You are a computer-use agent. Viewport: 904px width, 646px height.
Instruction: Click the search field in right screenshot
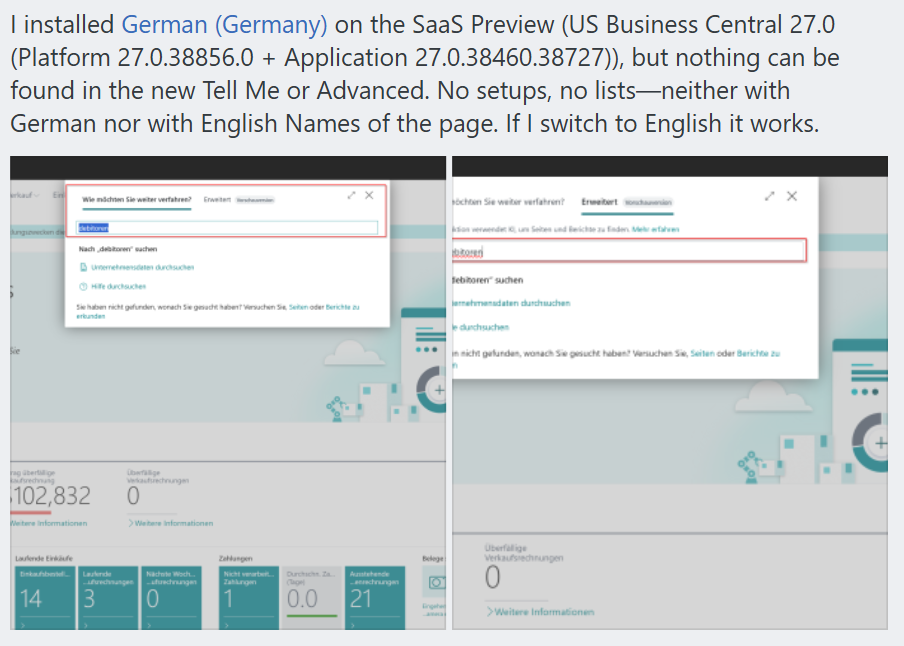click(630, 252)
